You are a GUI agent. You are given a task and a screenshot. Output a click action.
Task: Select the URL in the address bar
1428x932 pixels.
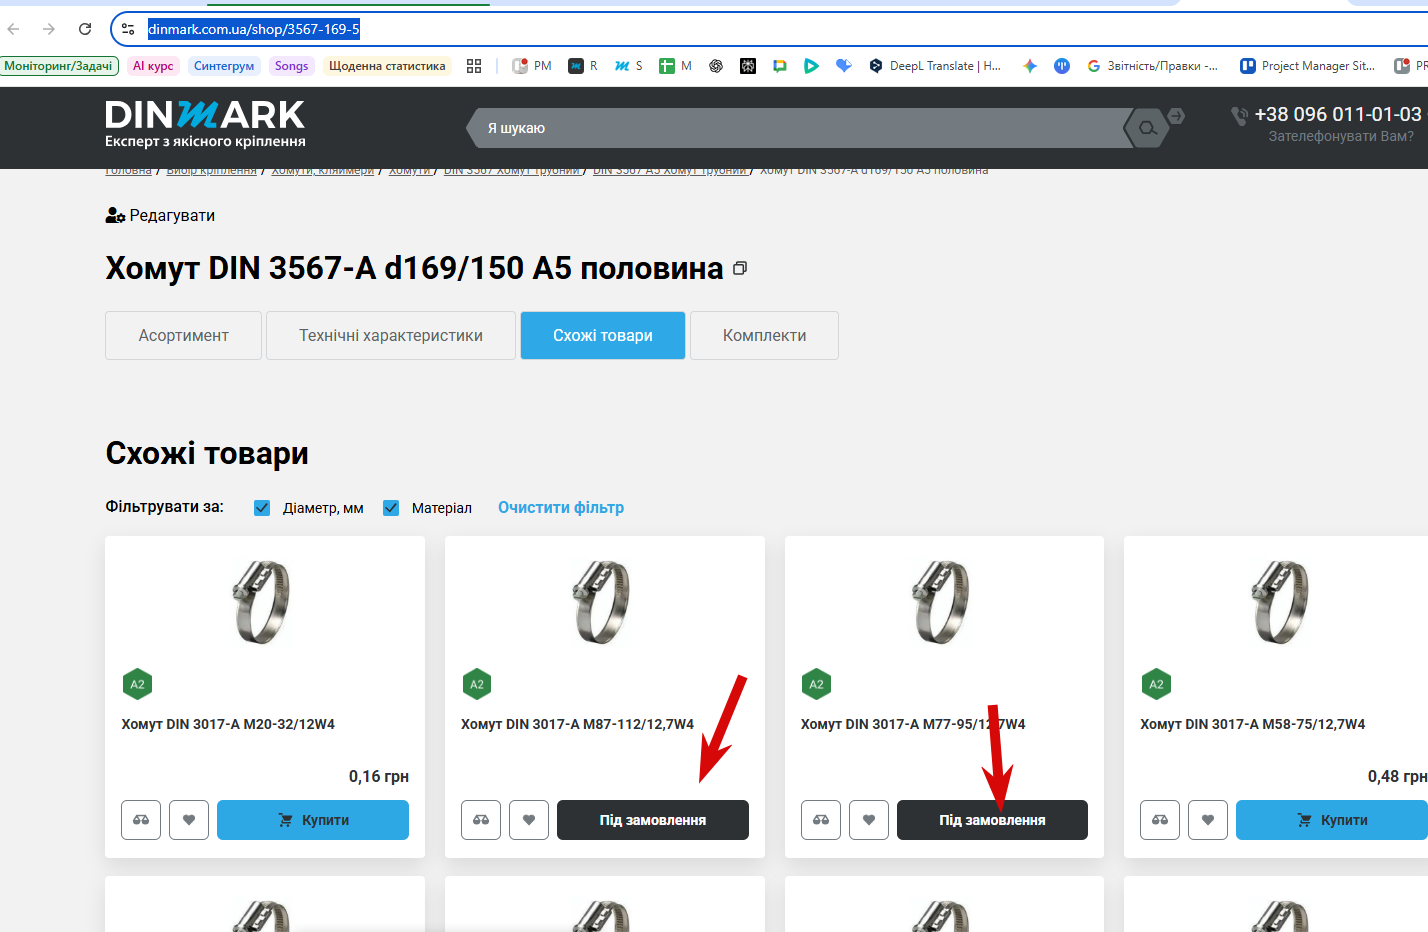click(x=254, y=29)
